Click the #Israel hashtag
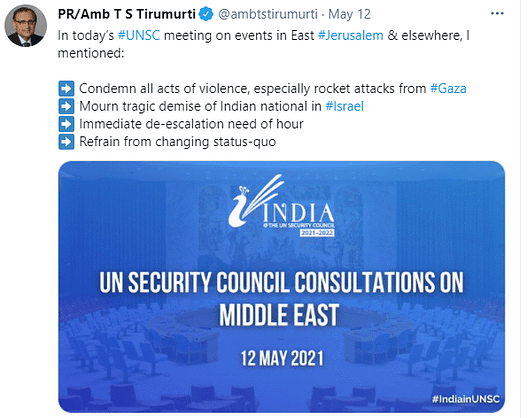 point(344,106)
